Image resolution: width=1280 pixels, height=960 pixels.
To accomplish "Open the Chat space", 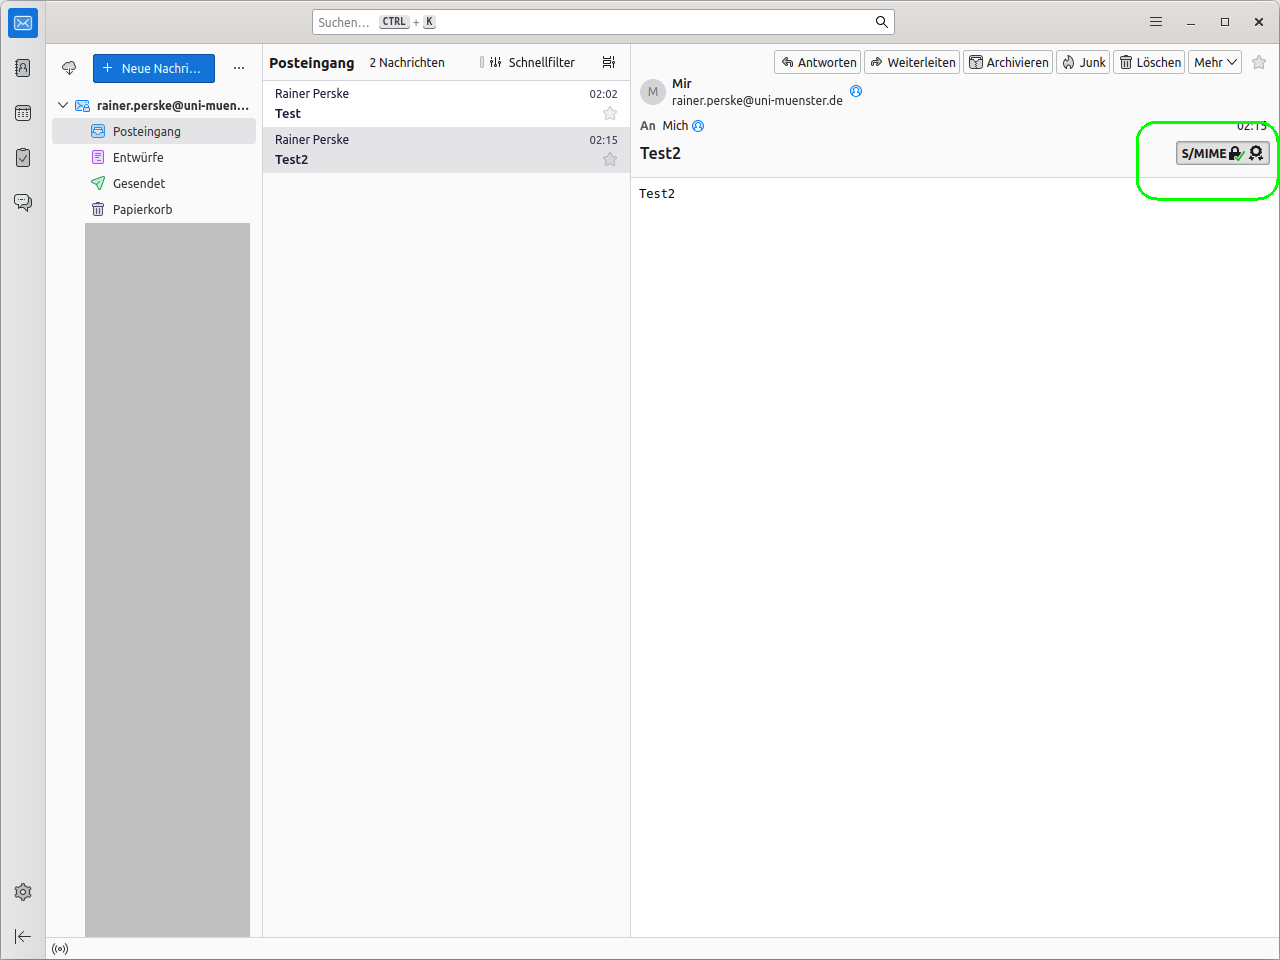I will (x=23, y=203).
